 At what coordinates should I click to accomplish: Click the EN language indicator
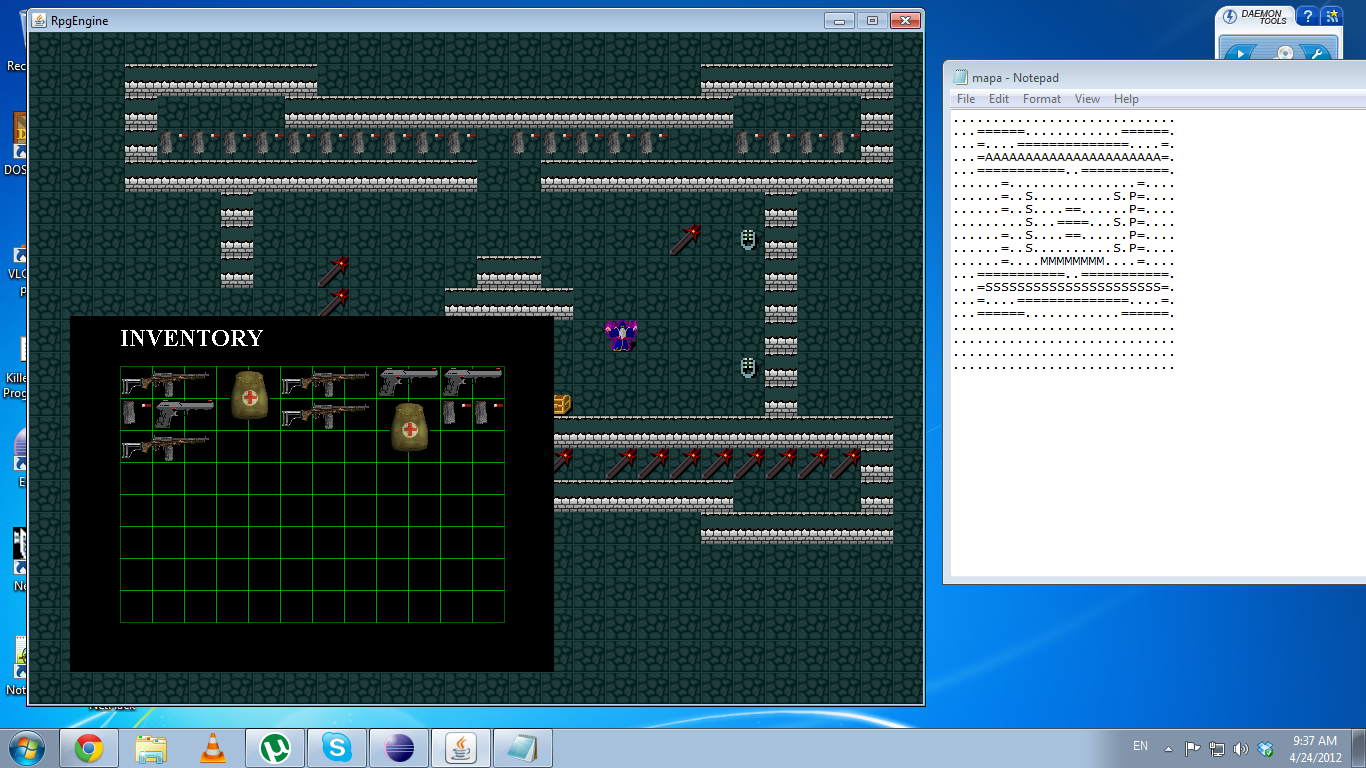[x=1140, y=746]
